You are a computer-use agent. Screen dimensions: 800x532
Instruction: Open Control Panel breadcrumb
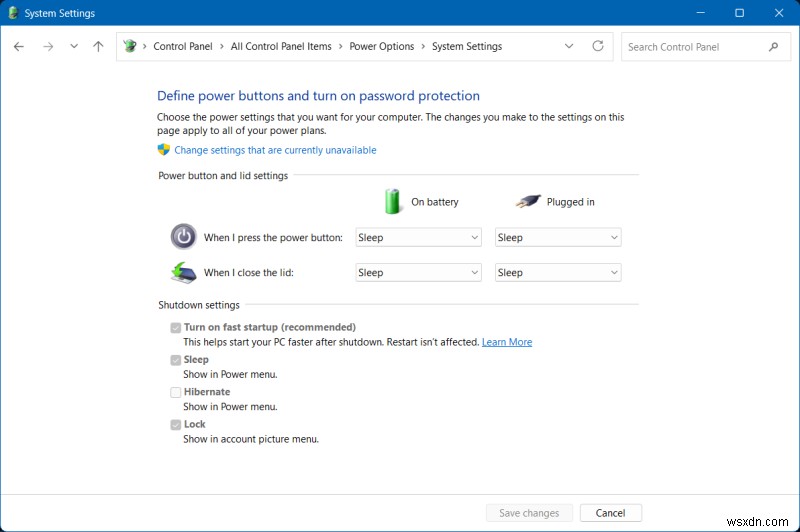coord(183,46)
